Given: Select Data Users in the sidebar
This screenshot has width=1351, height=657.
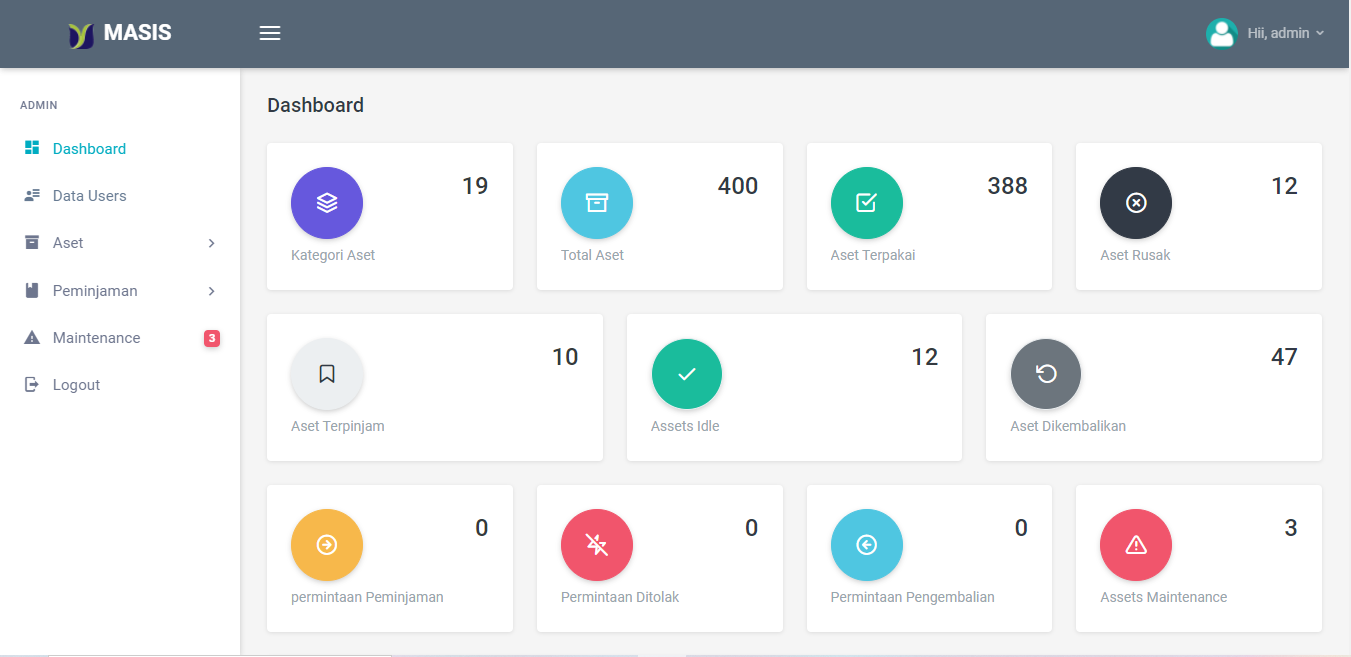Looking at the screenshot, I should point(90,195).
